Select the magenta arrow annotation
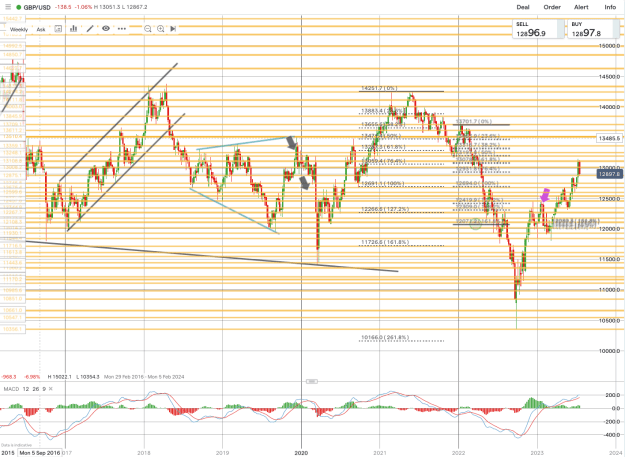Screen dimensions: 625x457 click(x=545, y=195)
